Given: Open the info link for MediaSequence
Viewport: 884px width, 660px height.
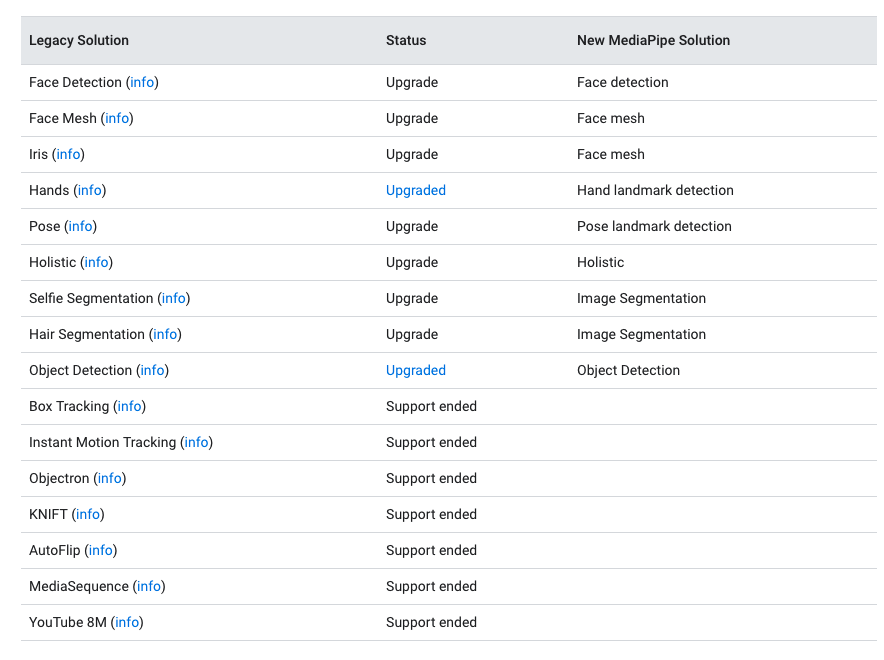Looking at the screenshot, I should pos(148,586).
